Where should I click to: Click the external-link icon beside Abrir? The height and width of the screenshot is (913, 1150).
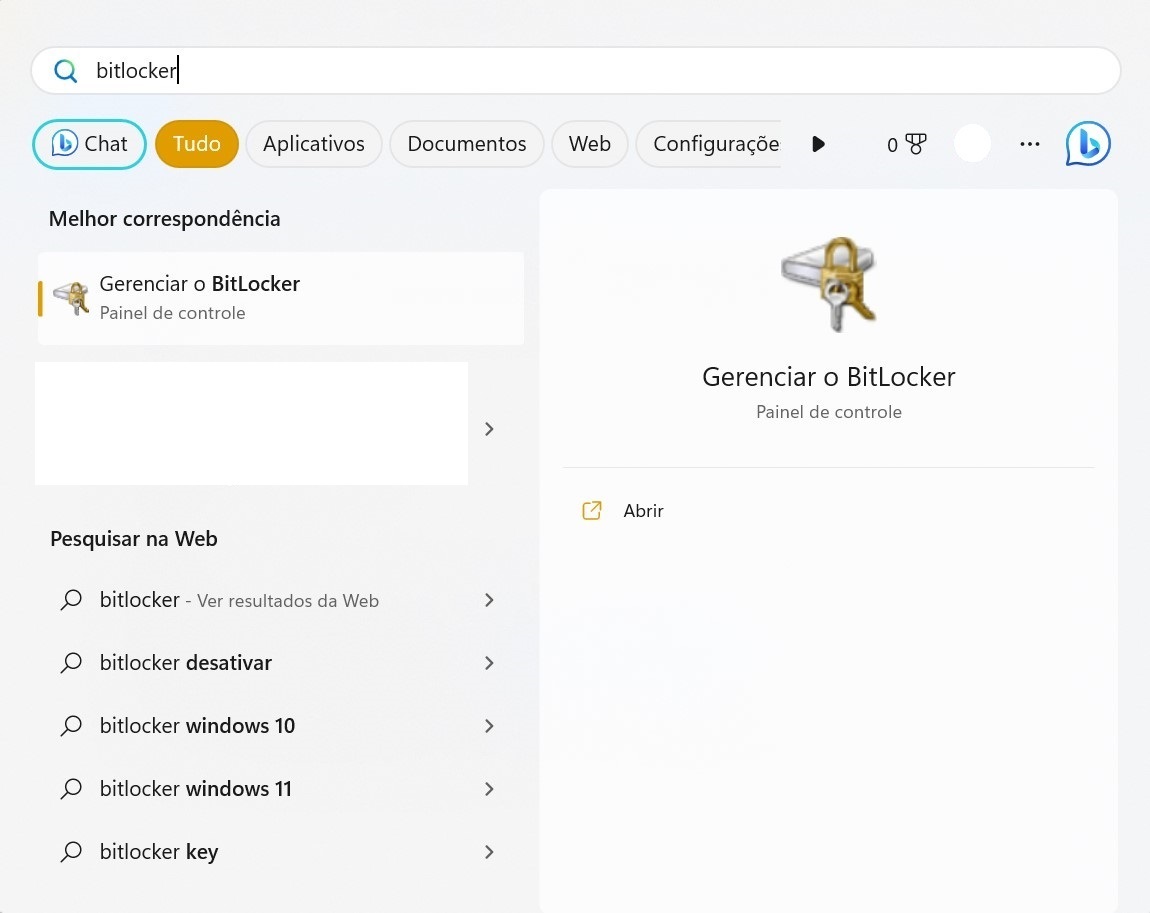coord(592,510)
